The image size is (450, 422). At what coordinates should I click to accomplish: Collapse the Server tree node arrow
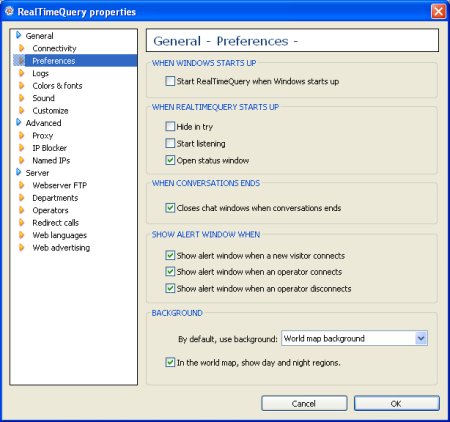click(18, 173)
